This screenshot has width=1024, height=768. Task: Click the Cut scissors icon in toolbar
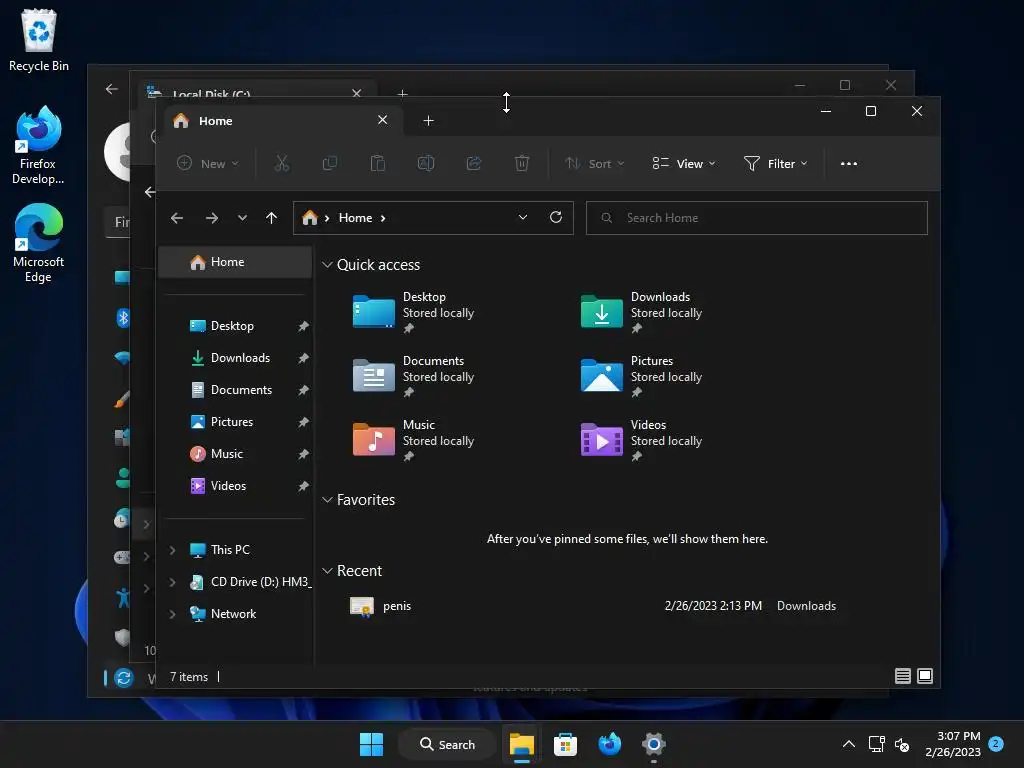click(281, 163)
